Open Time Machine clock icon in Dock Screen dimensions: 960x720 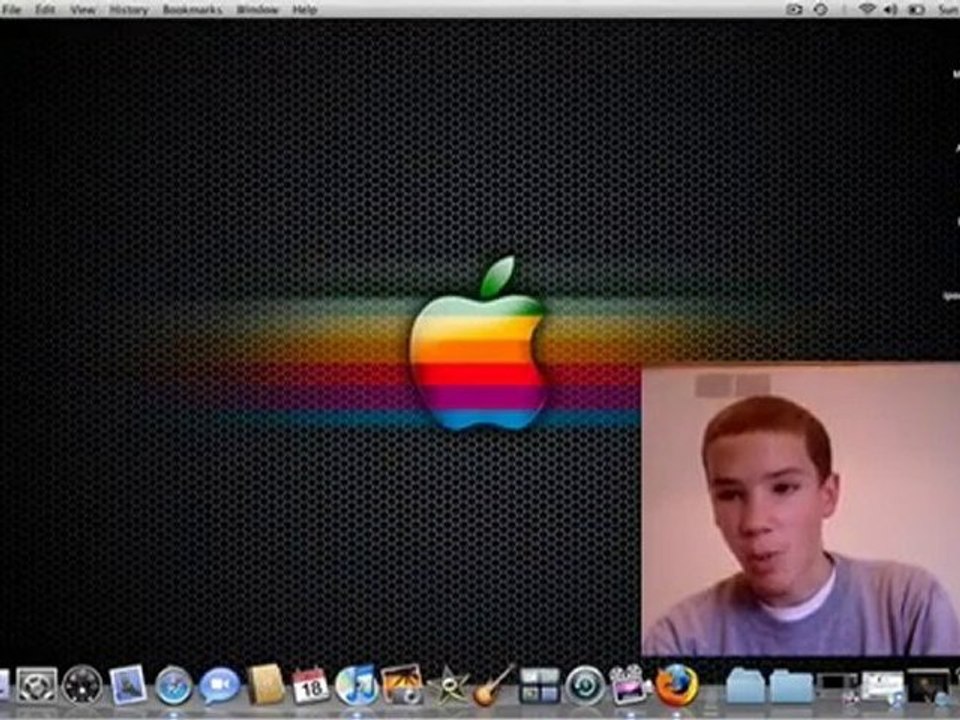(585, 685)
